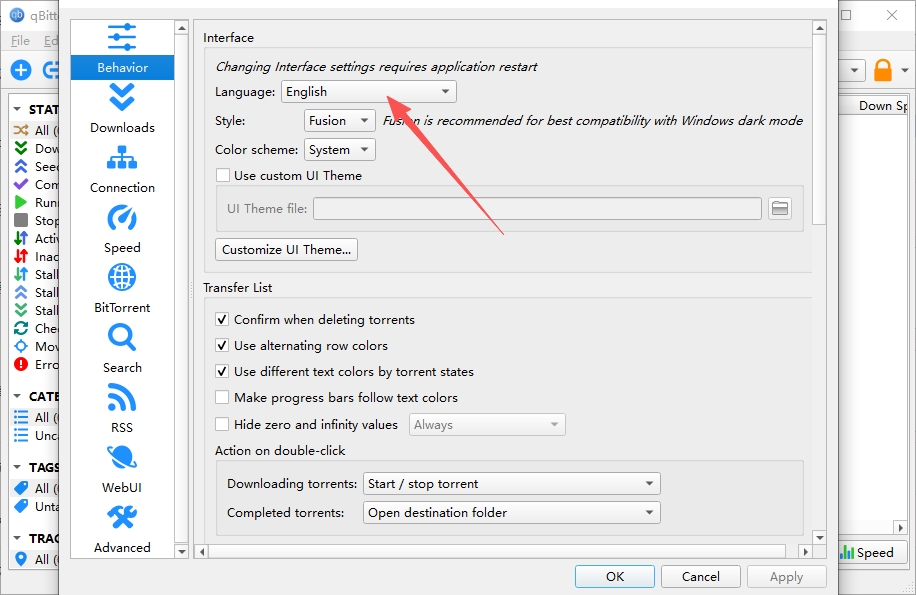Enable Use custom UI Theme checkbox
This screenshot has height=595, width=916.
tap(222, 175)
